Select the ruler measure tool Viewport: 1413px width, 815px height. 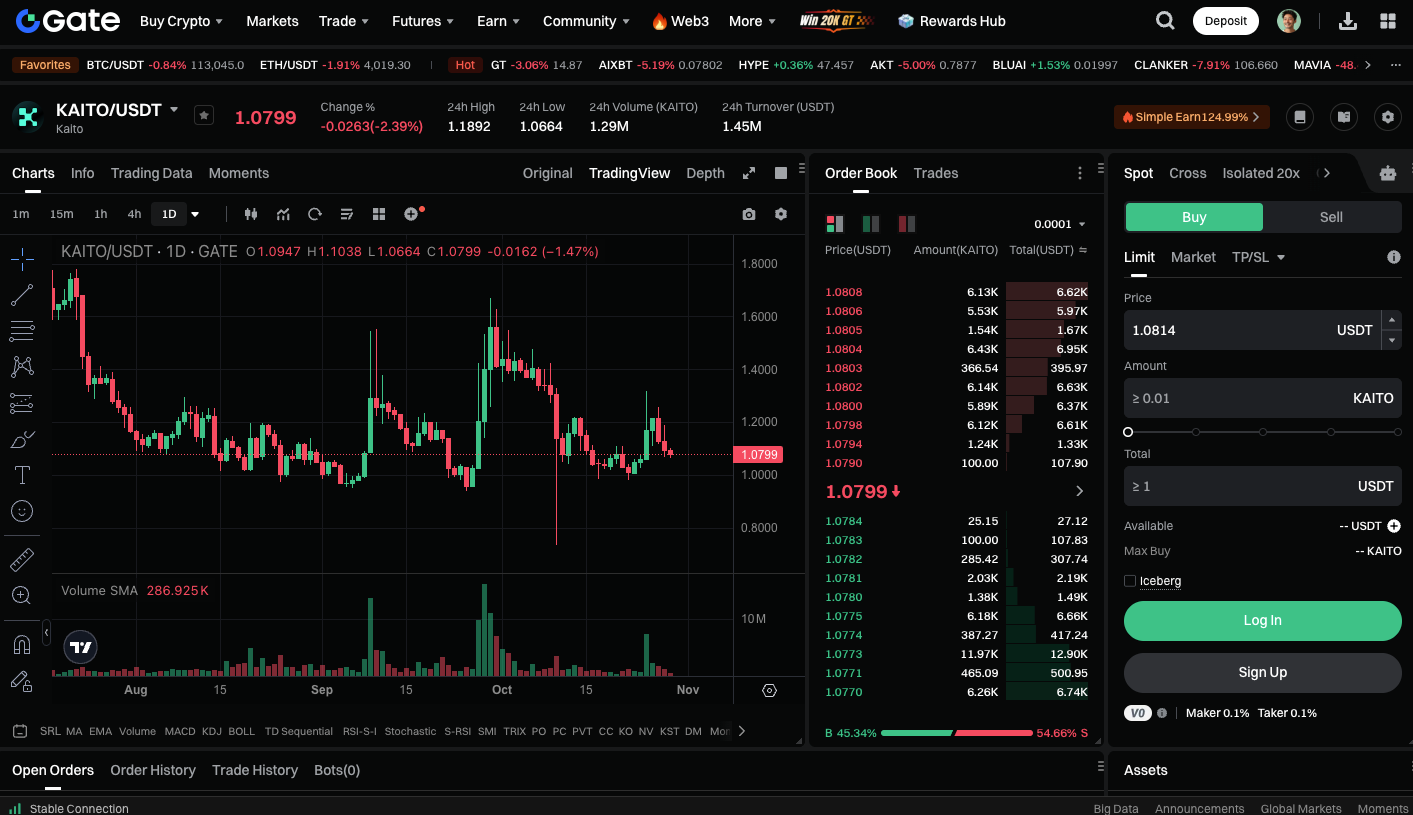[22, 559]
